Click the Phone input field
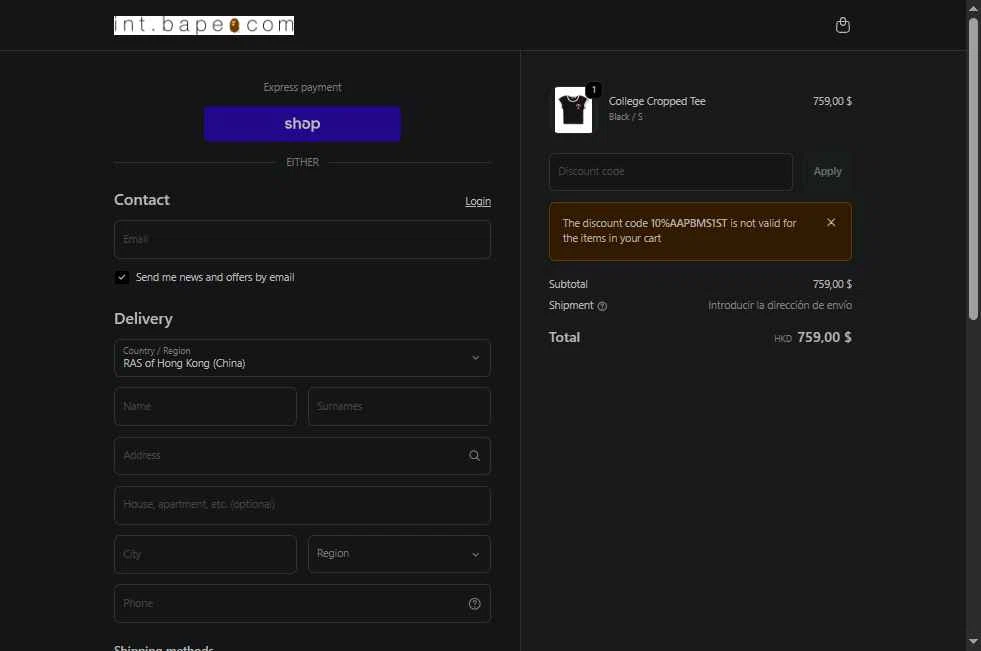981x651 pixels. point(302,603)
